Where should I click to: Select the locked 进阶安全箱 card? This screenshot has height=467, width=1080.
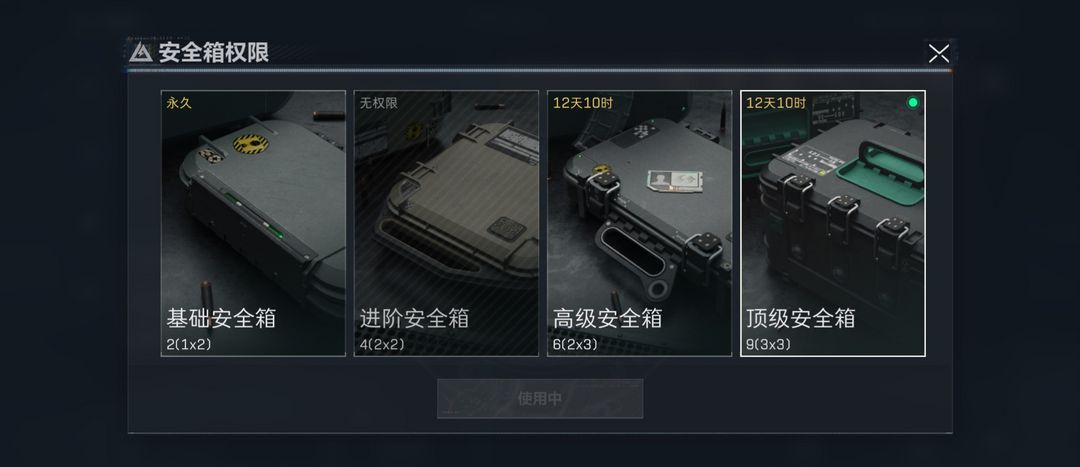click(446, 223)
